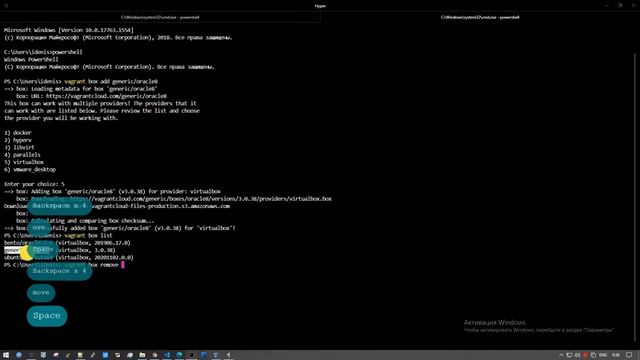Switch the ENG input language indicator
This screenshot has height=360, width=640.
pyautogui.click(x=603, y=355)
